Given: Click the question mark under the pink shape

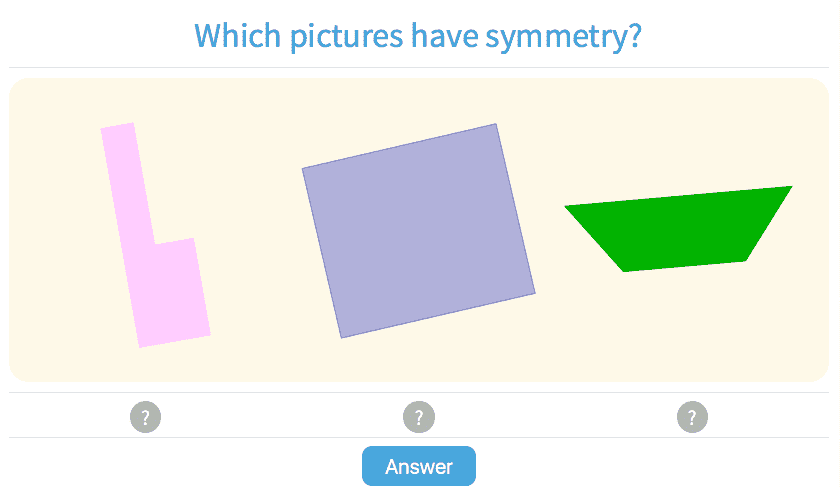Looking at the screenshot, I should [x=145, y=417].
